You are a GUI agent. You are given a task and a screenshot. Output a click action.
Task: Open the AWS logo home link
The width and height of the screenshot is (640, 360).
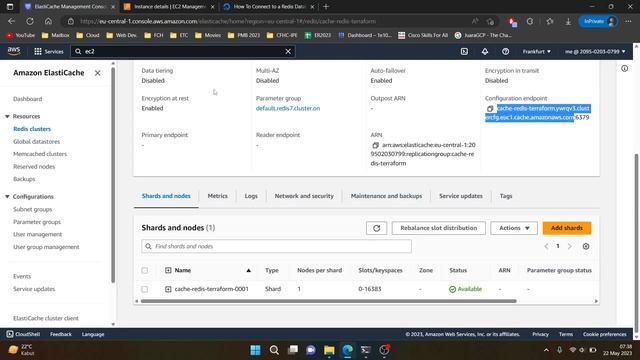pyautogui.click(x=13, y=51)
